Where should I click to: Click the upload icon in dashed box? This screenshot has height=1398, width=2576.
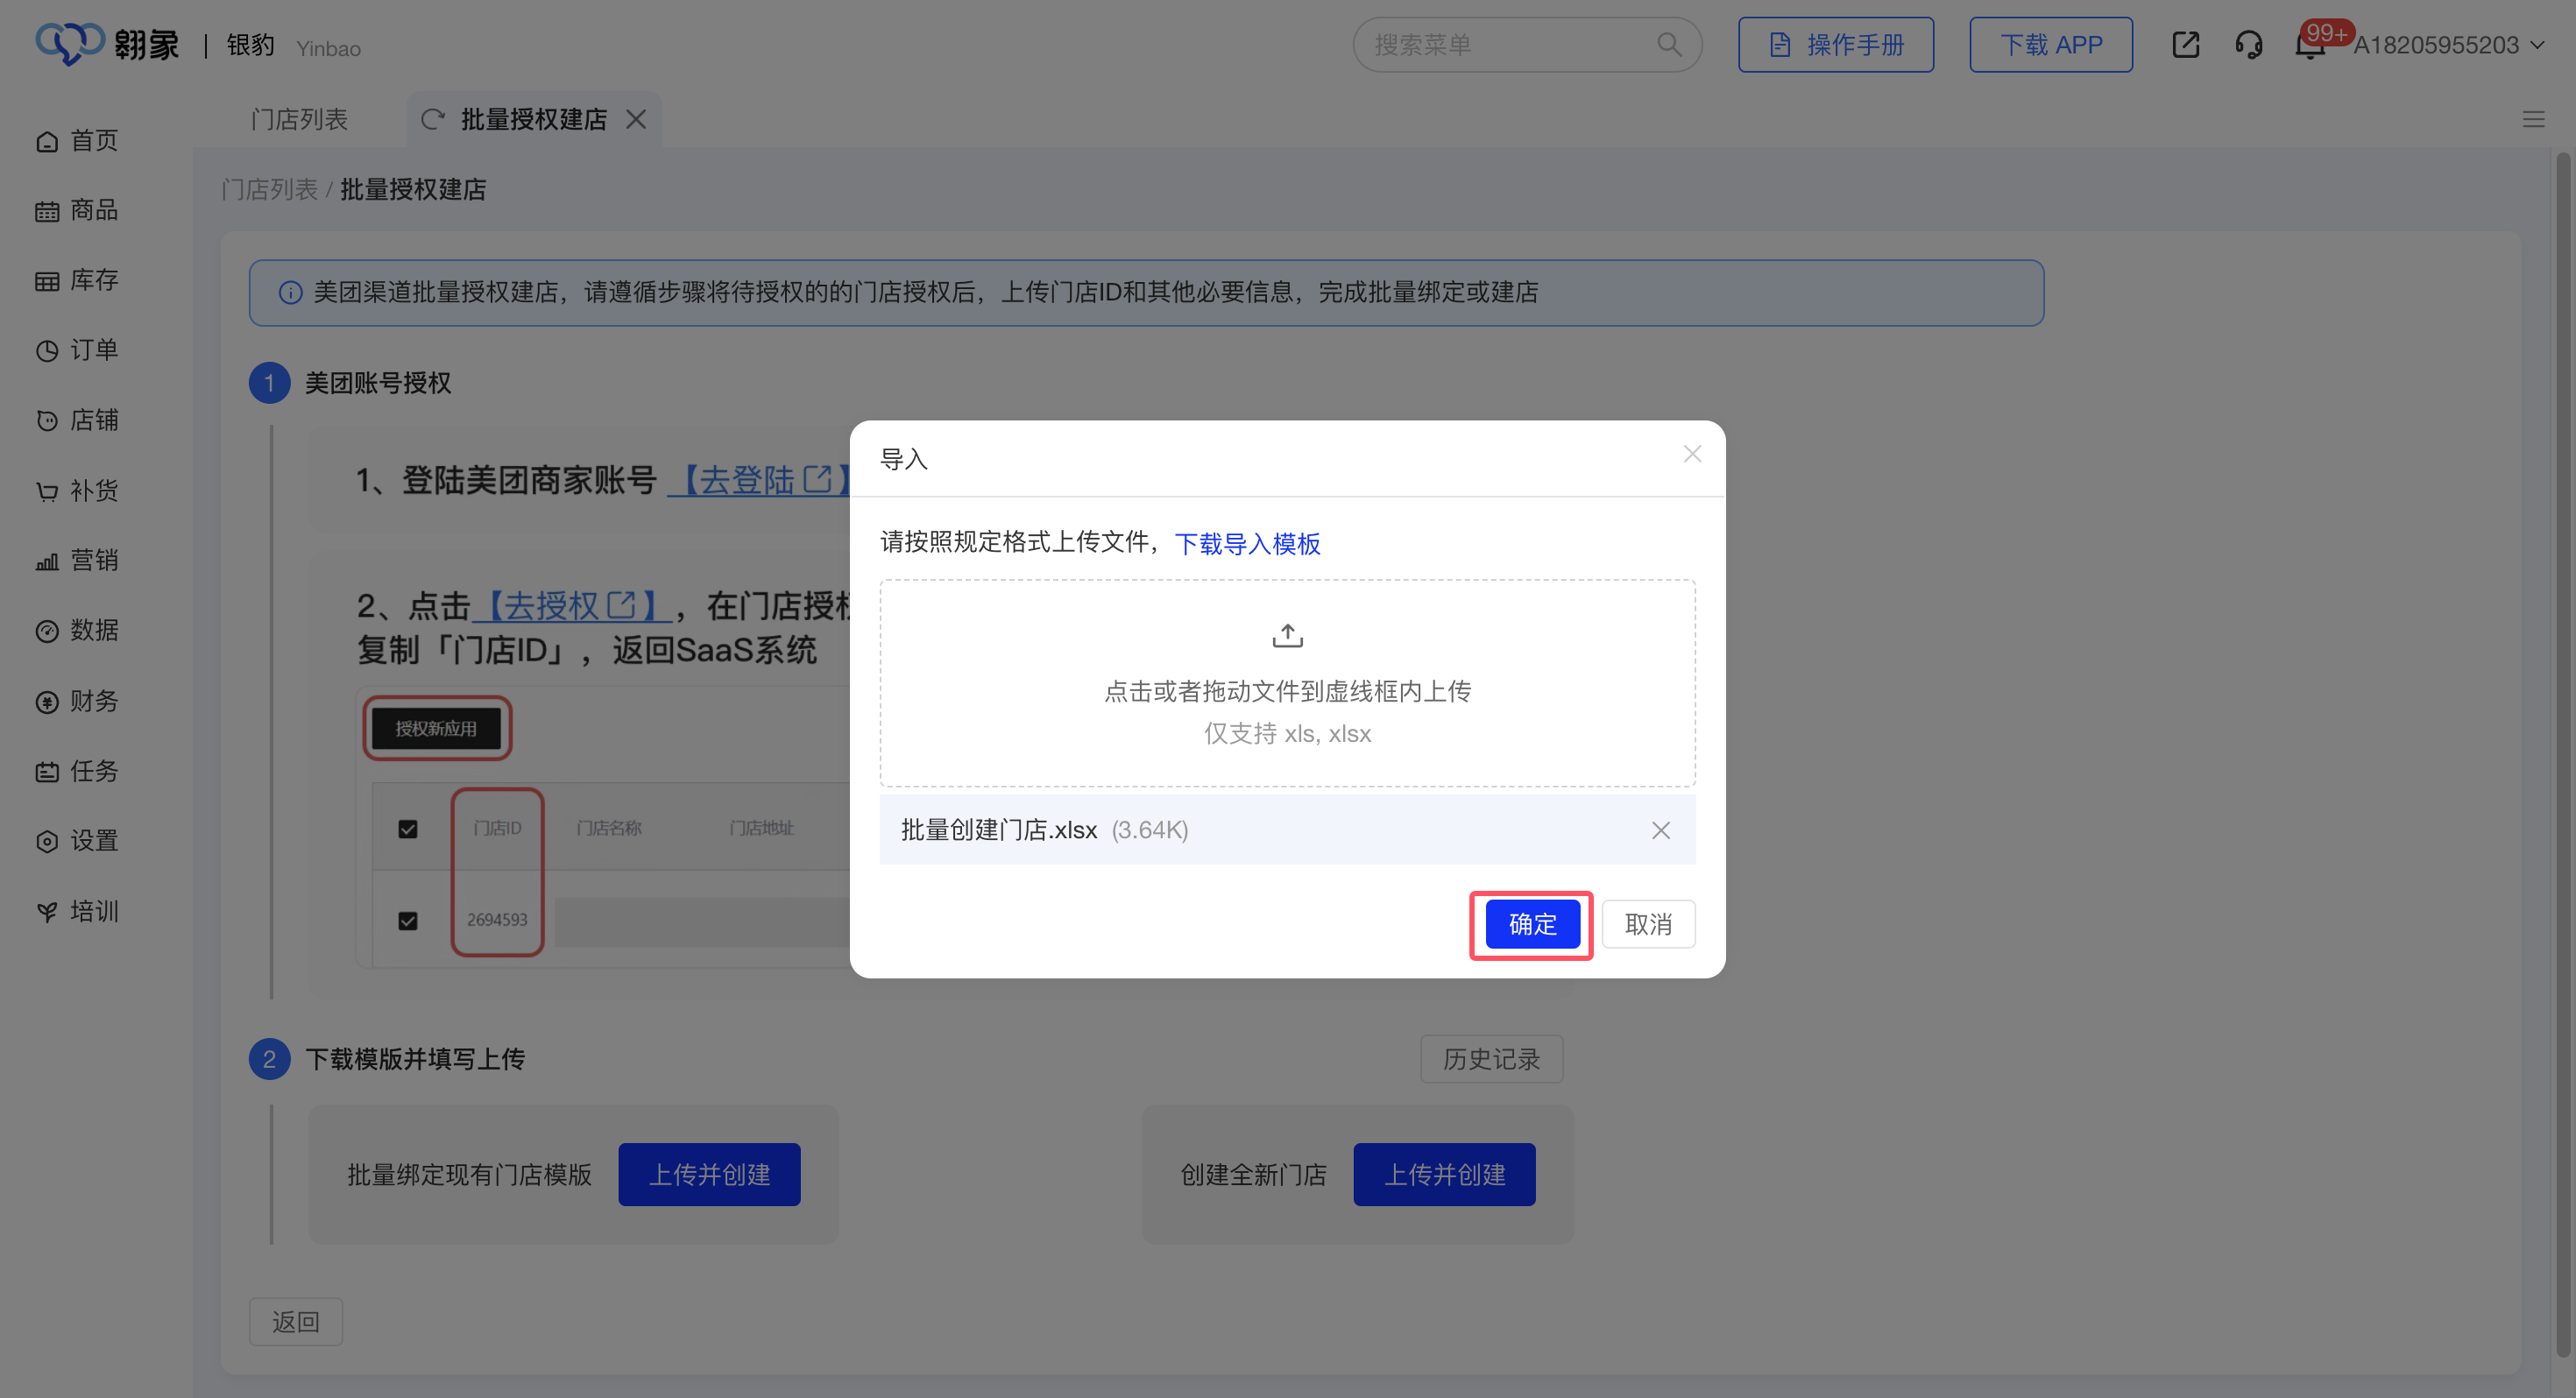[x=1287, y=636]
